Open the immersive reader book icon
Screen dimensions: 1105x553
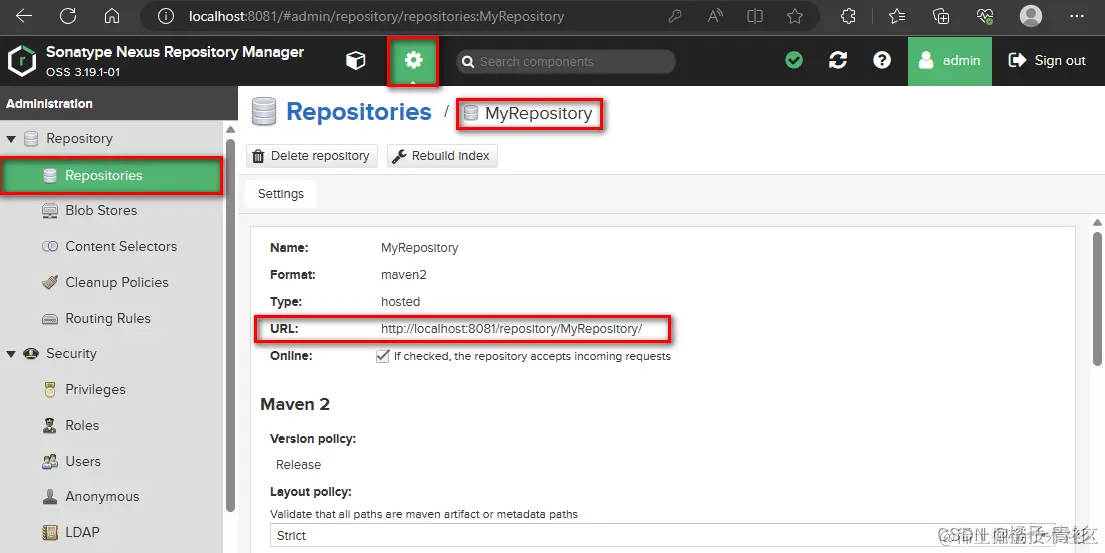click(x=755, y=16)
